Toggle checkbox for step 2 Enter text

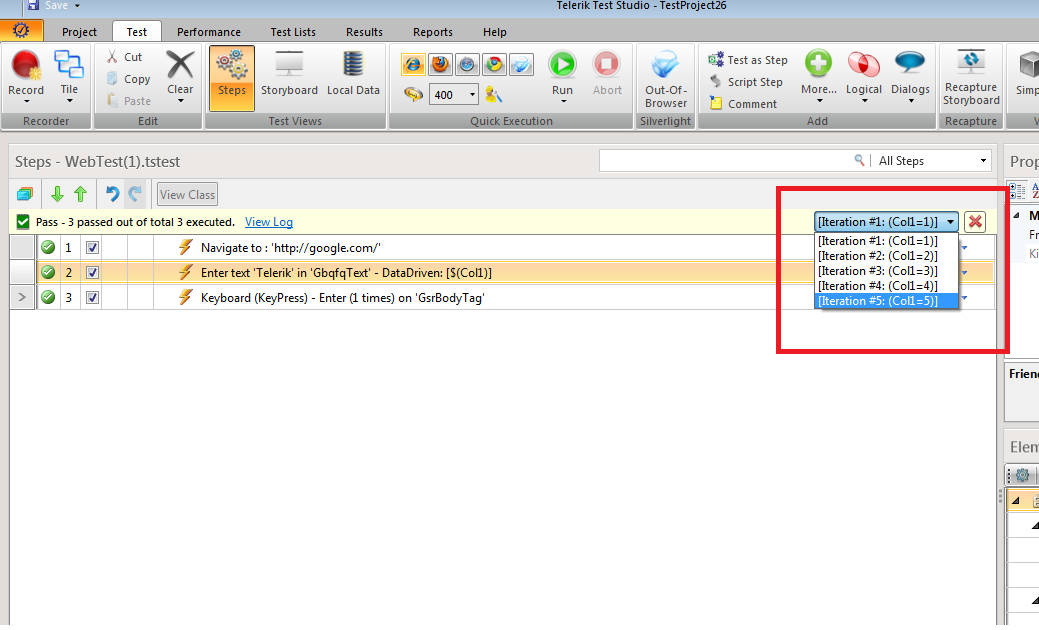point(92,272)
